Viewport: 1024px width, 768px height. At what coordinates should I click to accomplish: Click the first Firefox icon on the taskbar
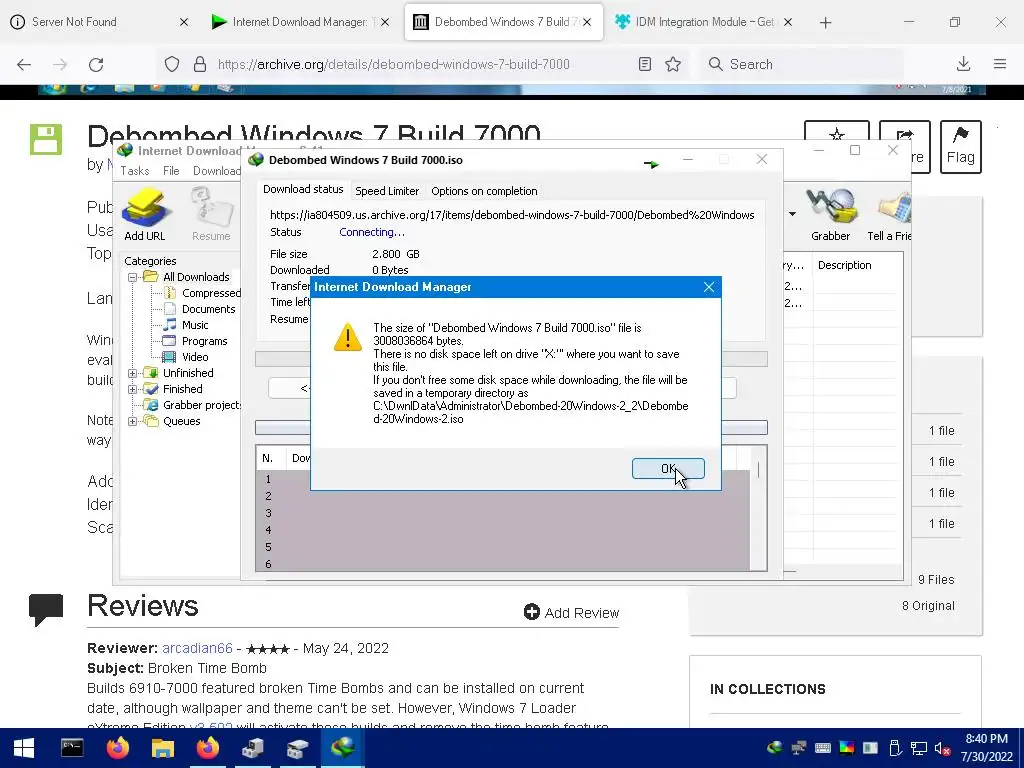(x=118, y=748)
